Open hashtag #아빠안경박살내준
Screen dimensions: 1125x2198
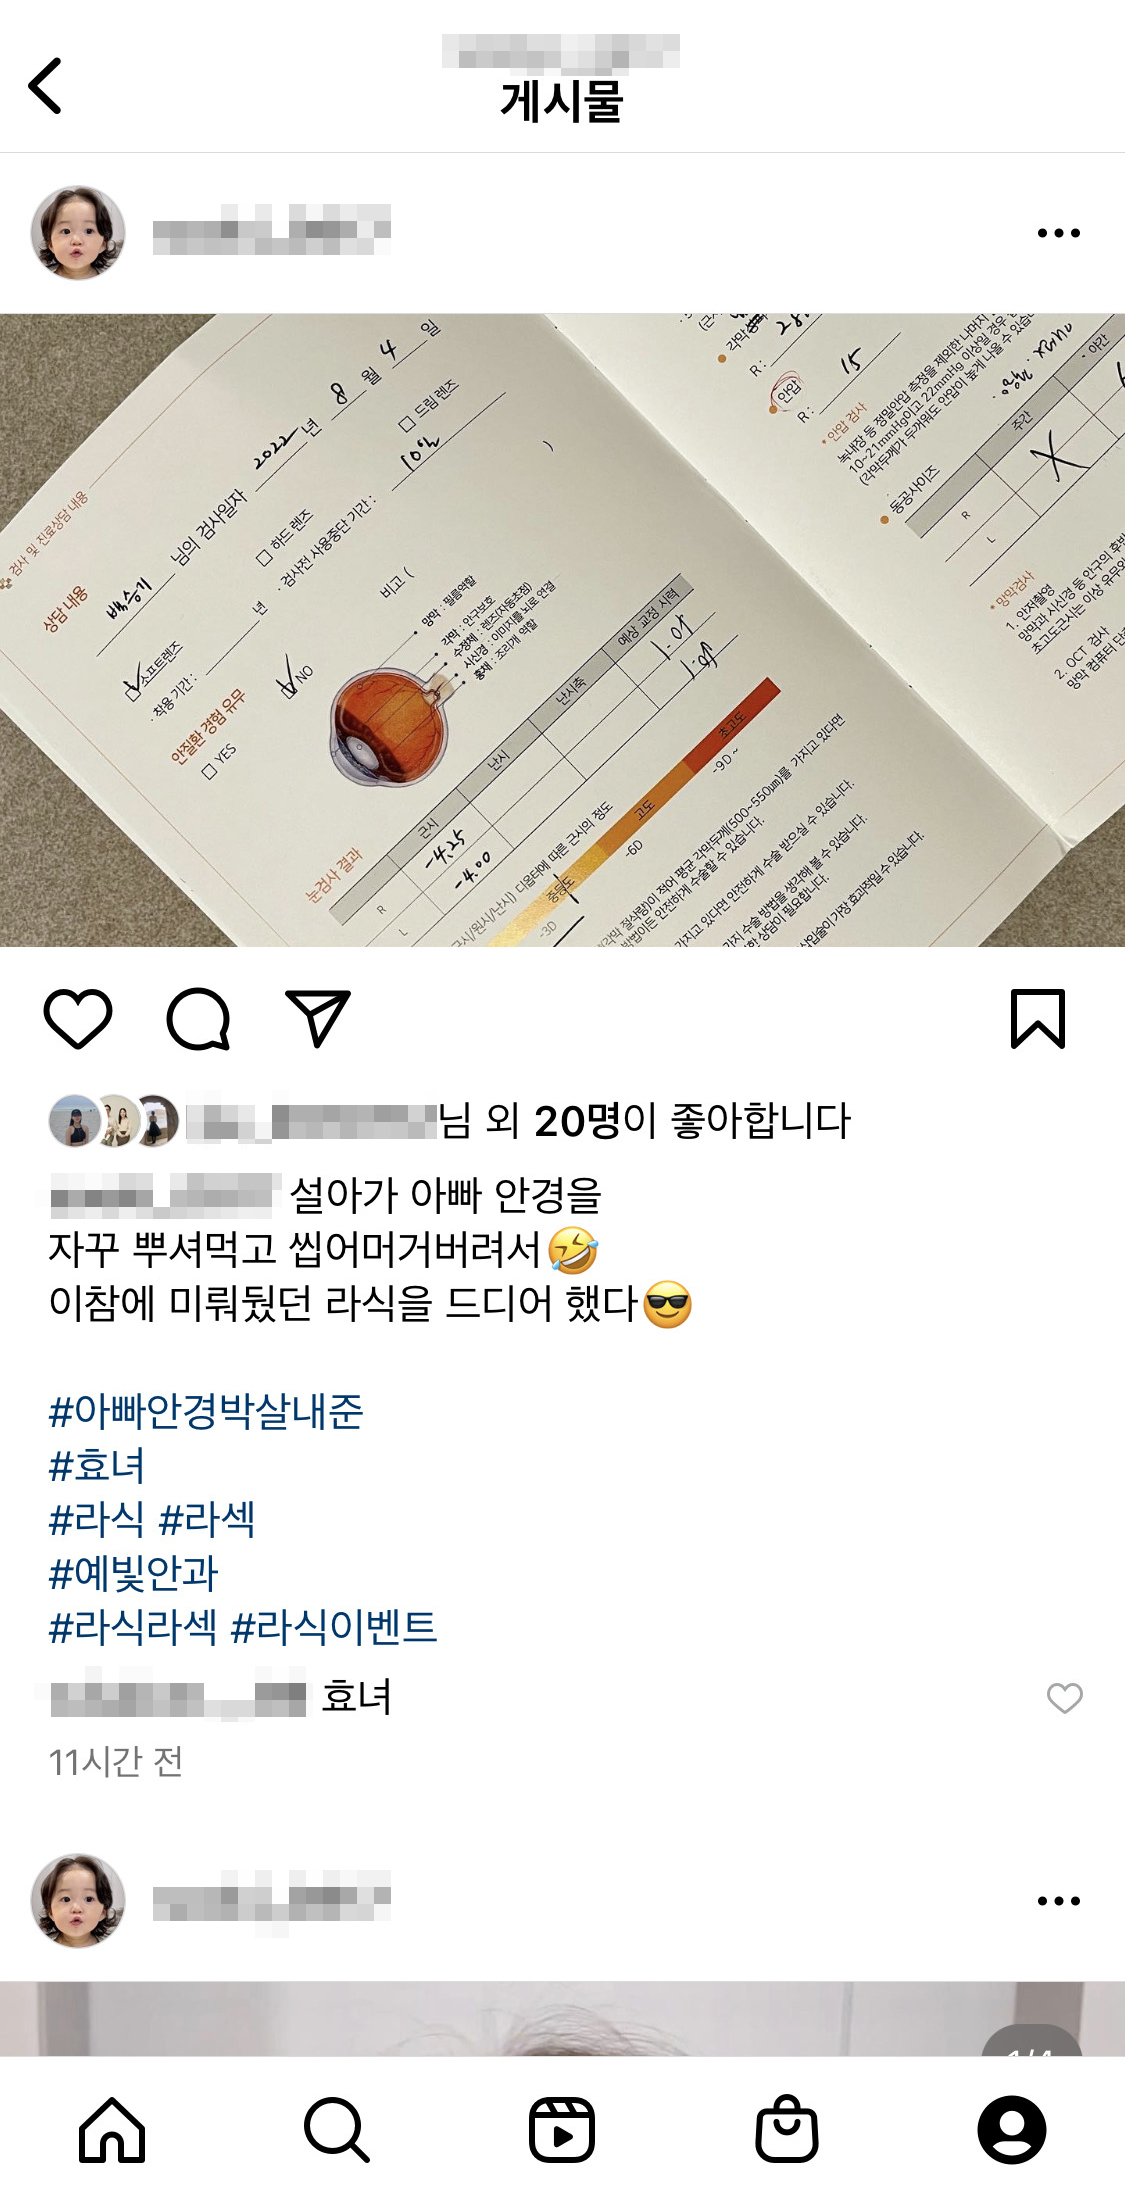206,1411
